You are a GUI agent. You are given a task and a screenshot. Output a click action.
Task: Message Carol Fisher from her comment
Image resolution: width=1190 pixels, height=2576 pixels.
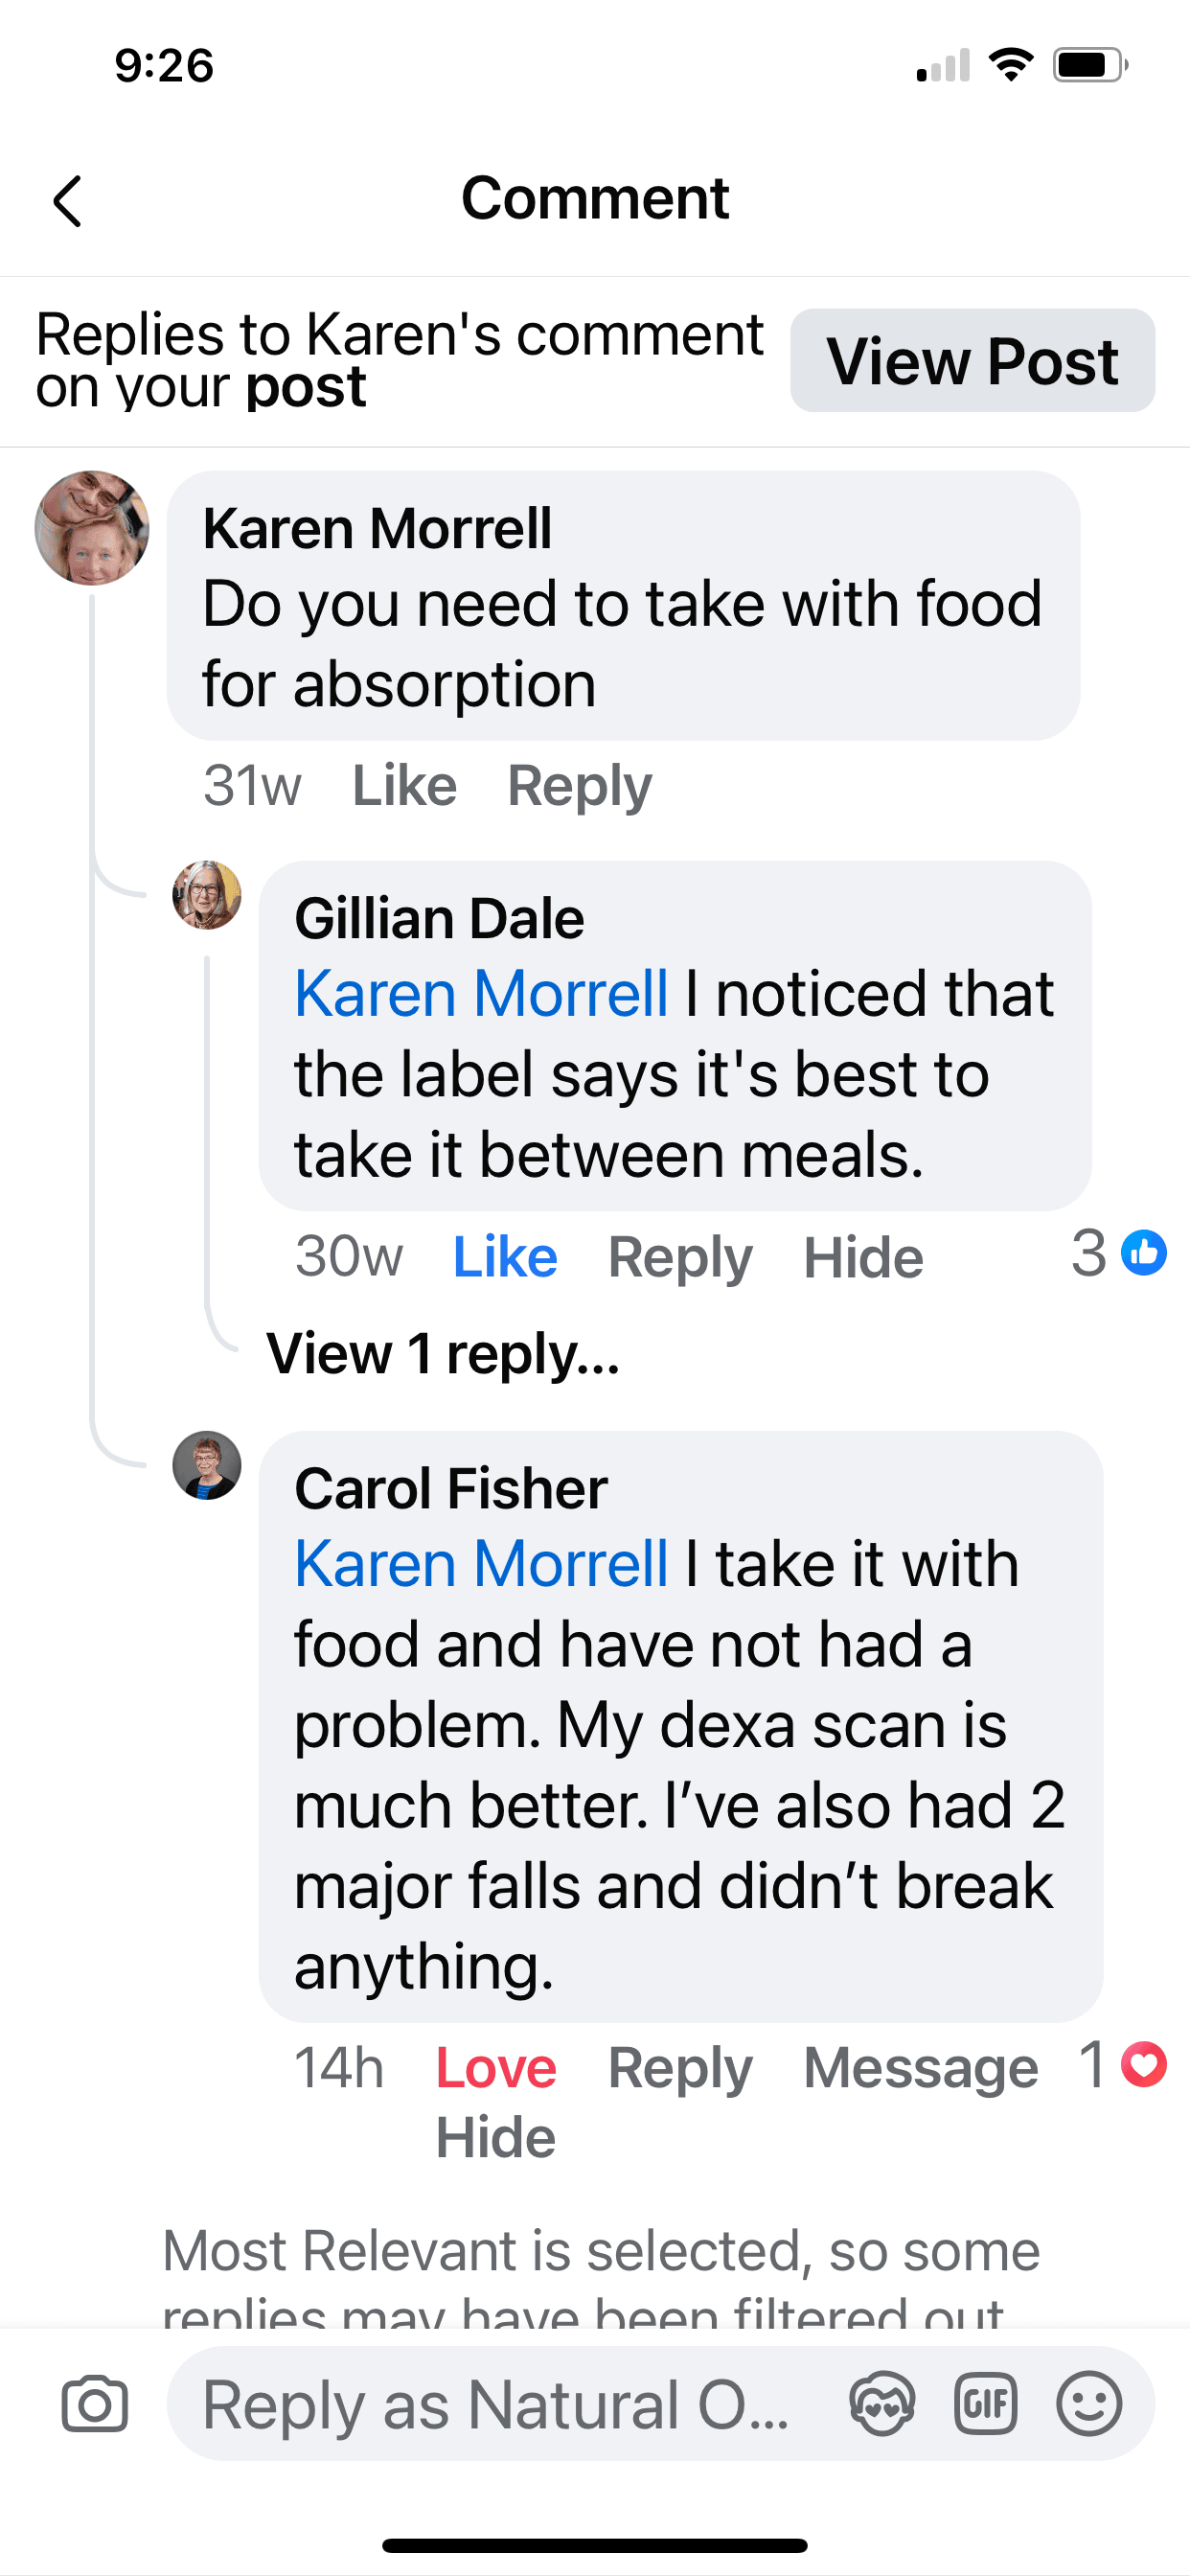[921, 2067]
